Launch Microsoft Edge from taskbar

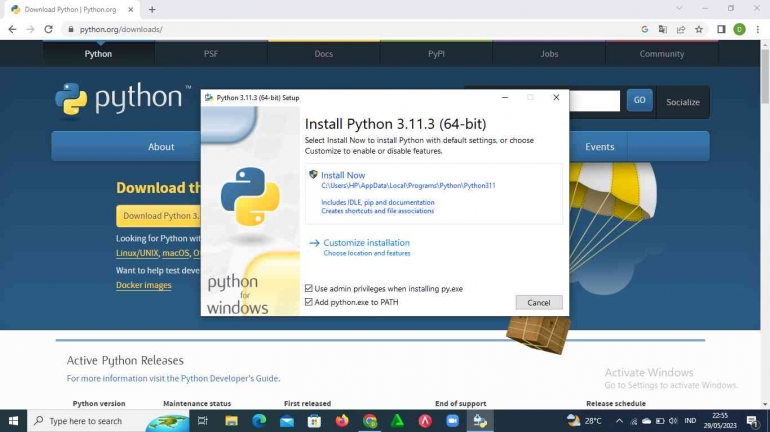tap(259, 421)
